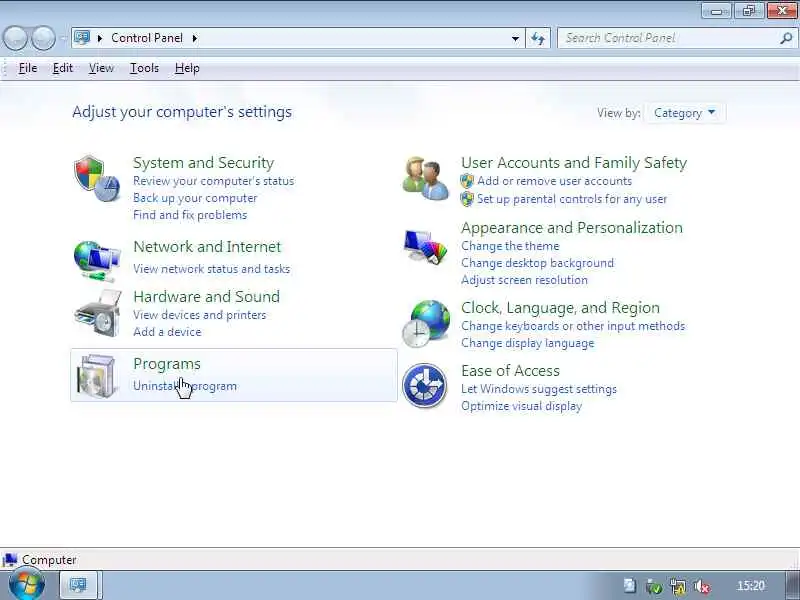Open Clock, Language, and Region heading
Image resolution: width=800 pixels, height=600 pixels.
[x=560, y=308]
